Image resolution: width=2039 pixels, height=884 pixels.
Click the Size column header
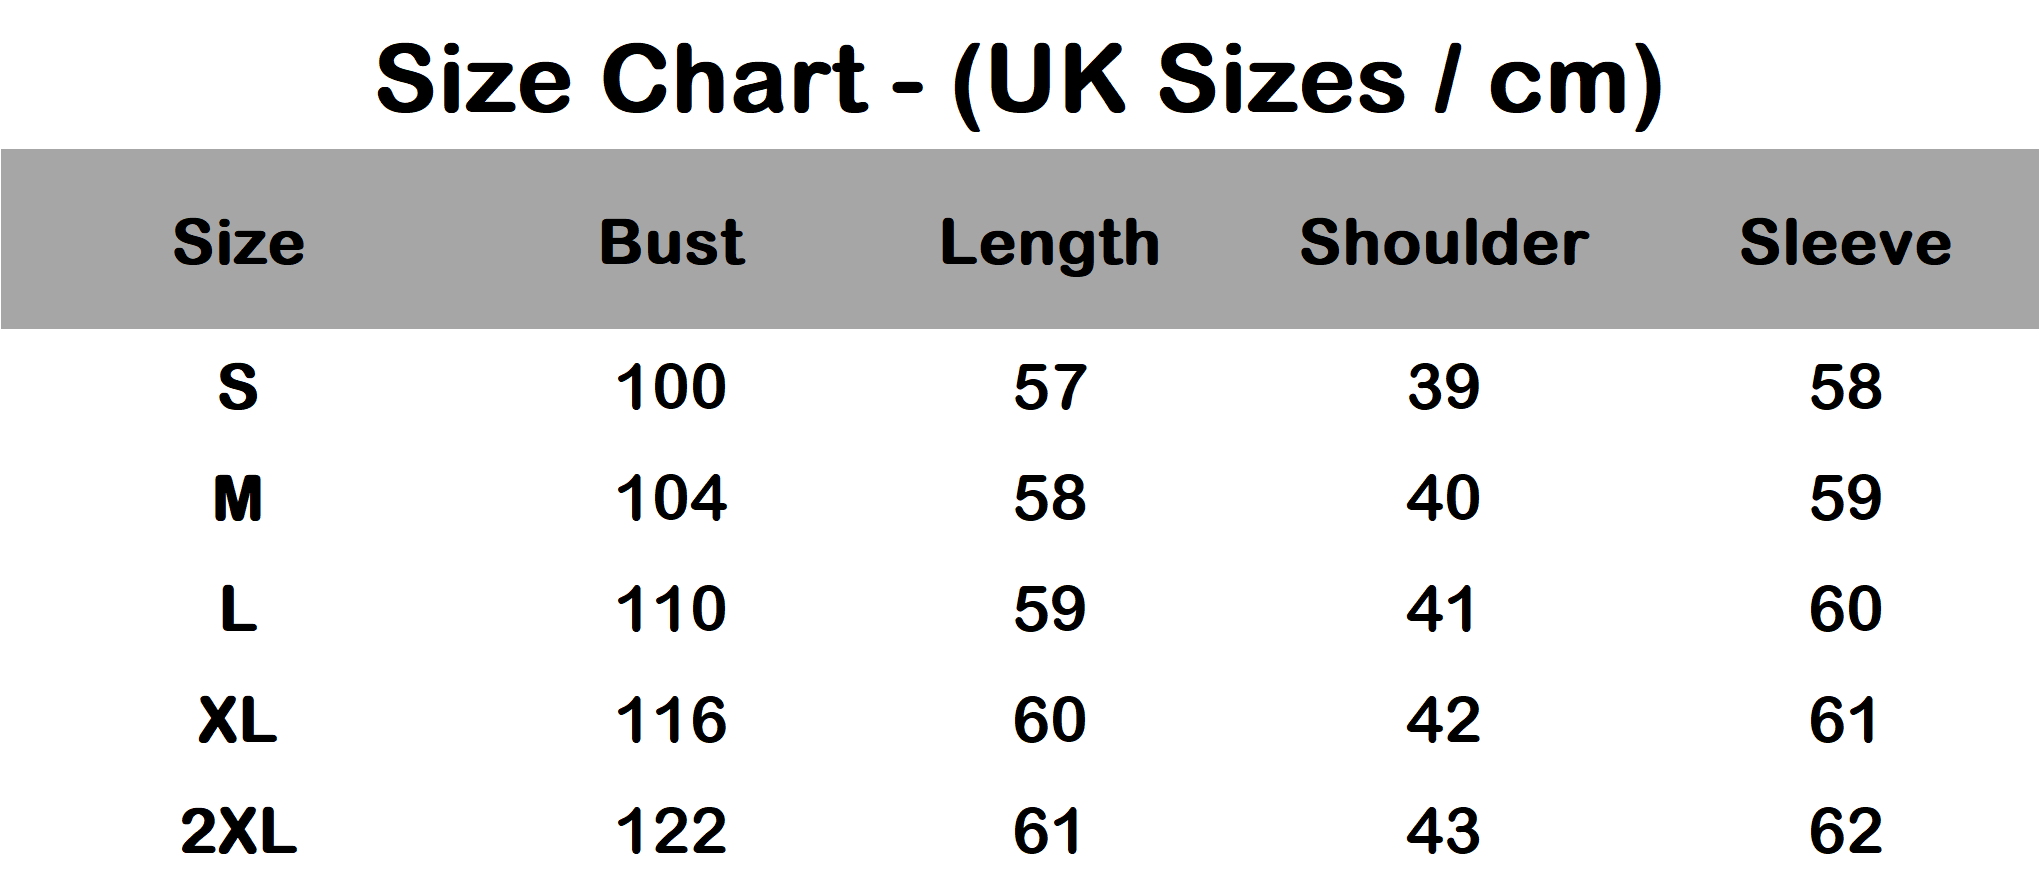(238, 242)
